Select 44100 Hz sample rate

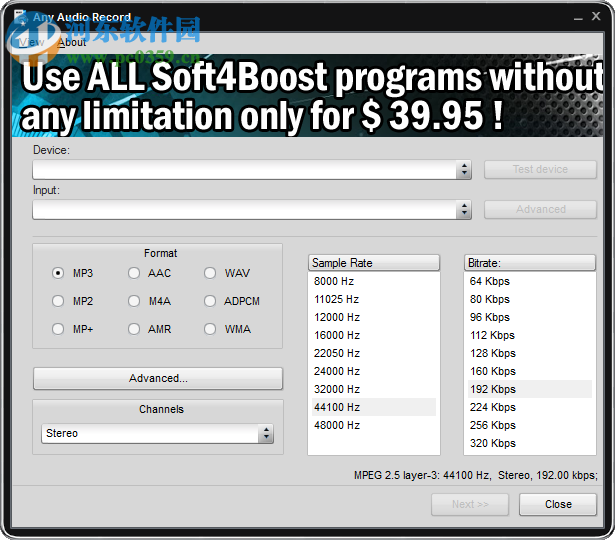click(374, 407)
